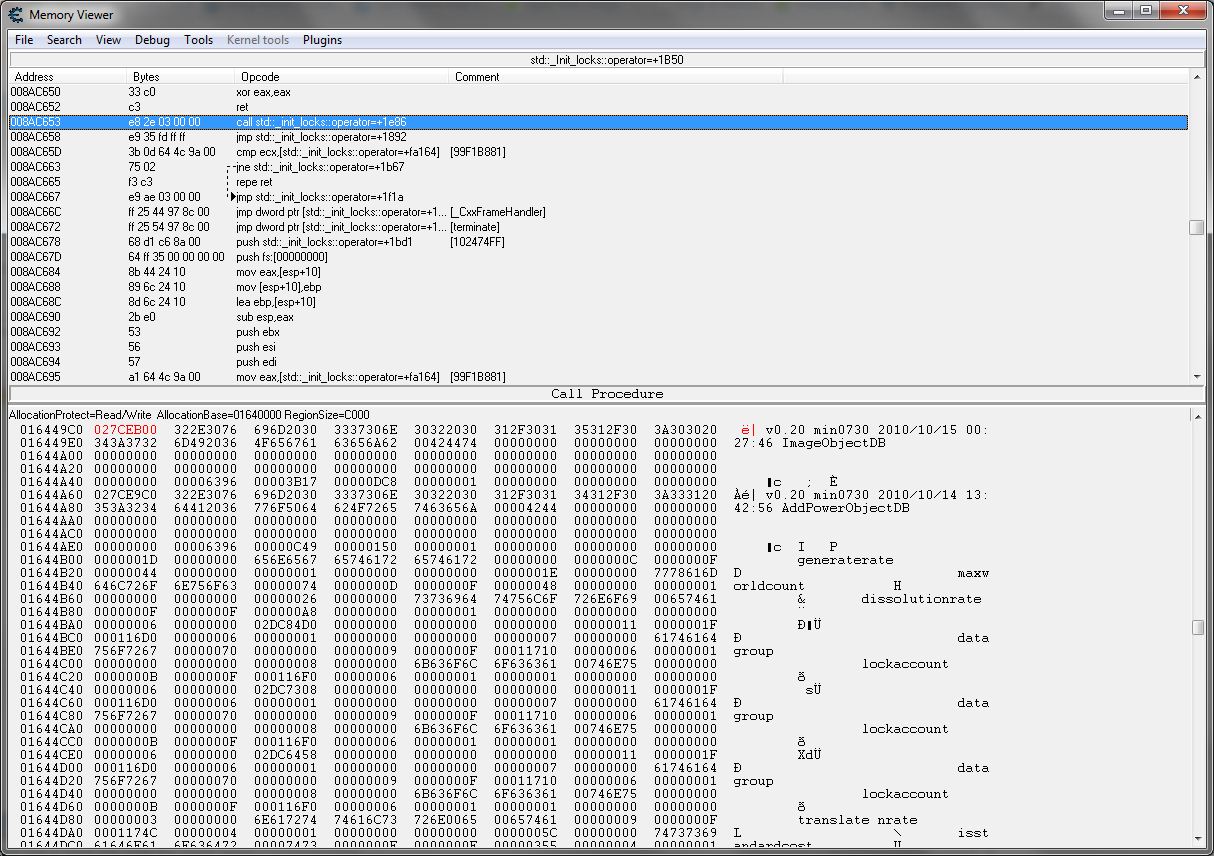Image resolution: width=1214 pixels, height=856 pixels.
Task: Click the Comment column header
Action: click(477, 77)
